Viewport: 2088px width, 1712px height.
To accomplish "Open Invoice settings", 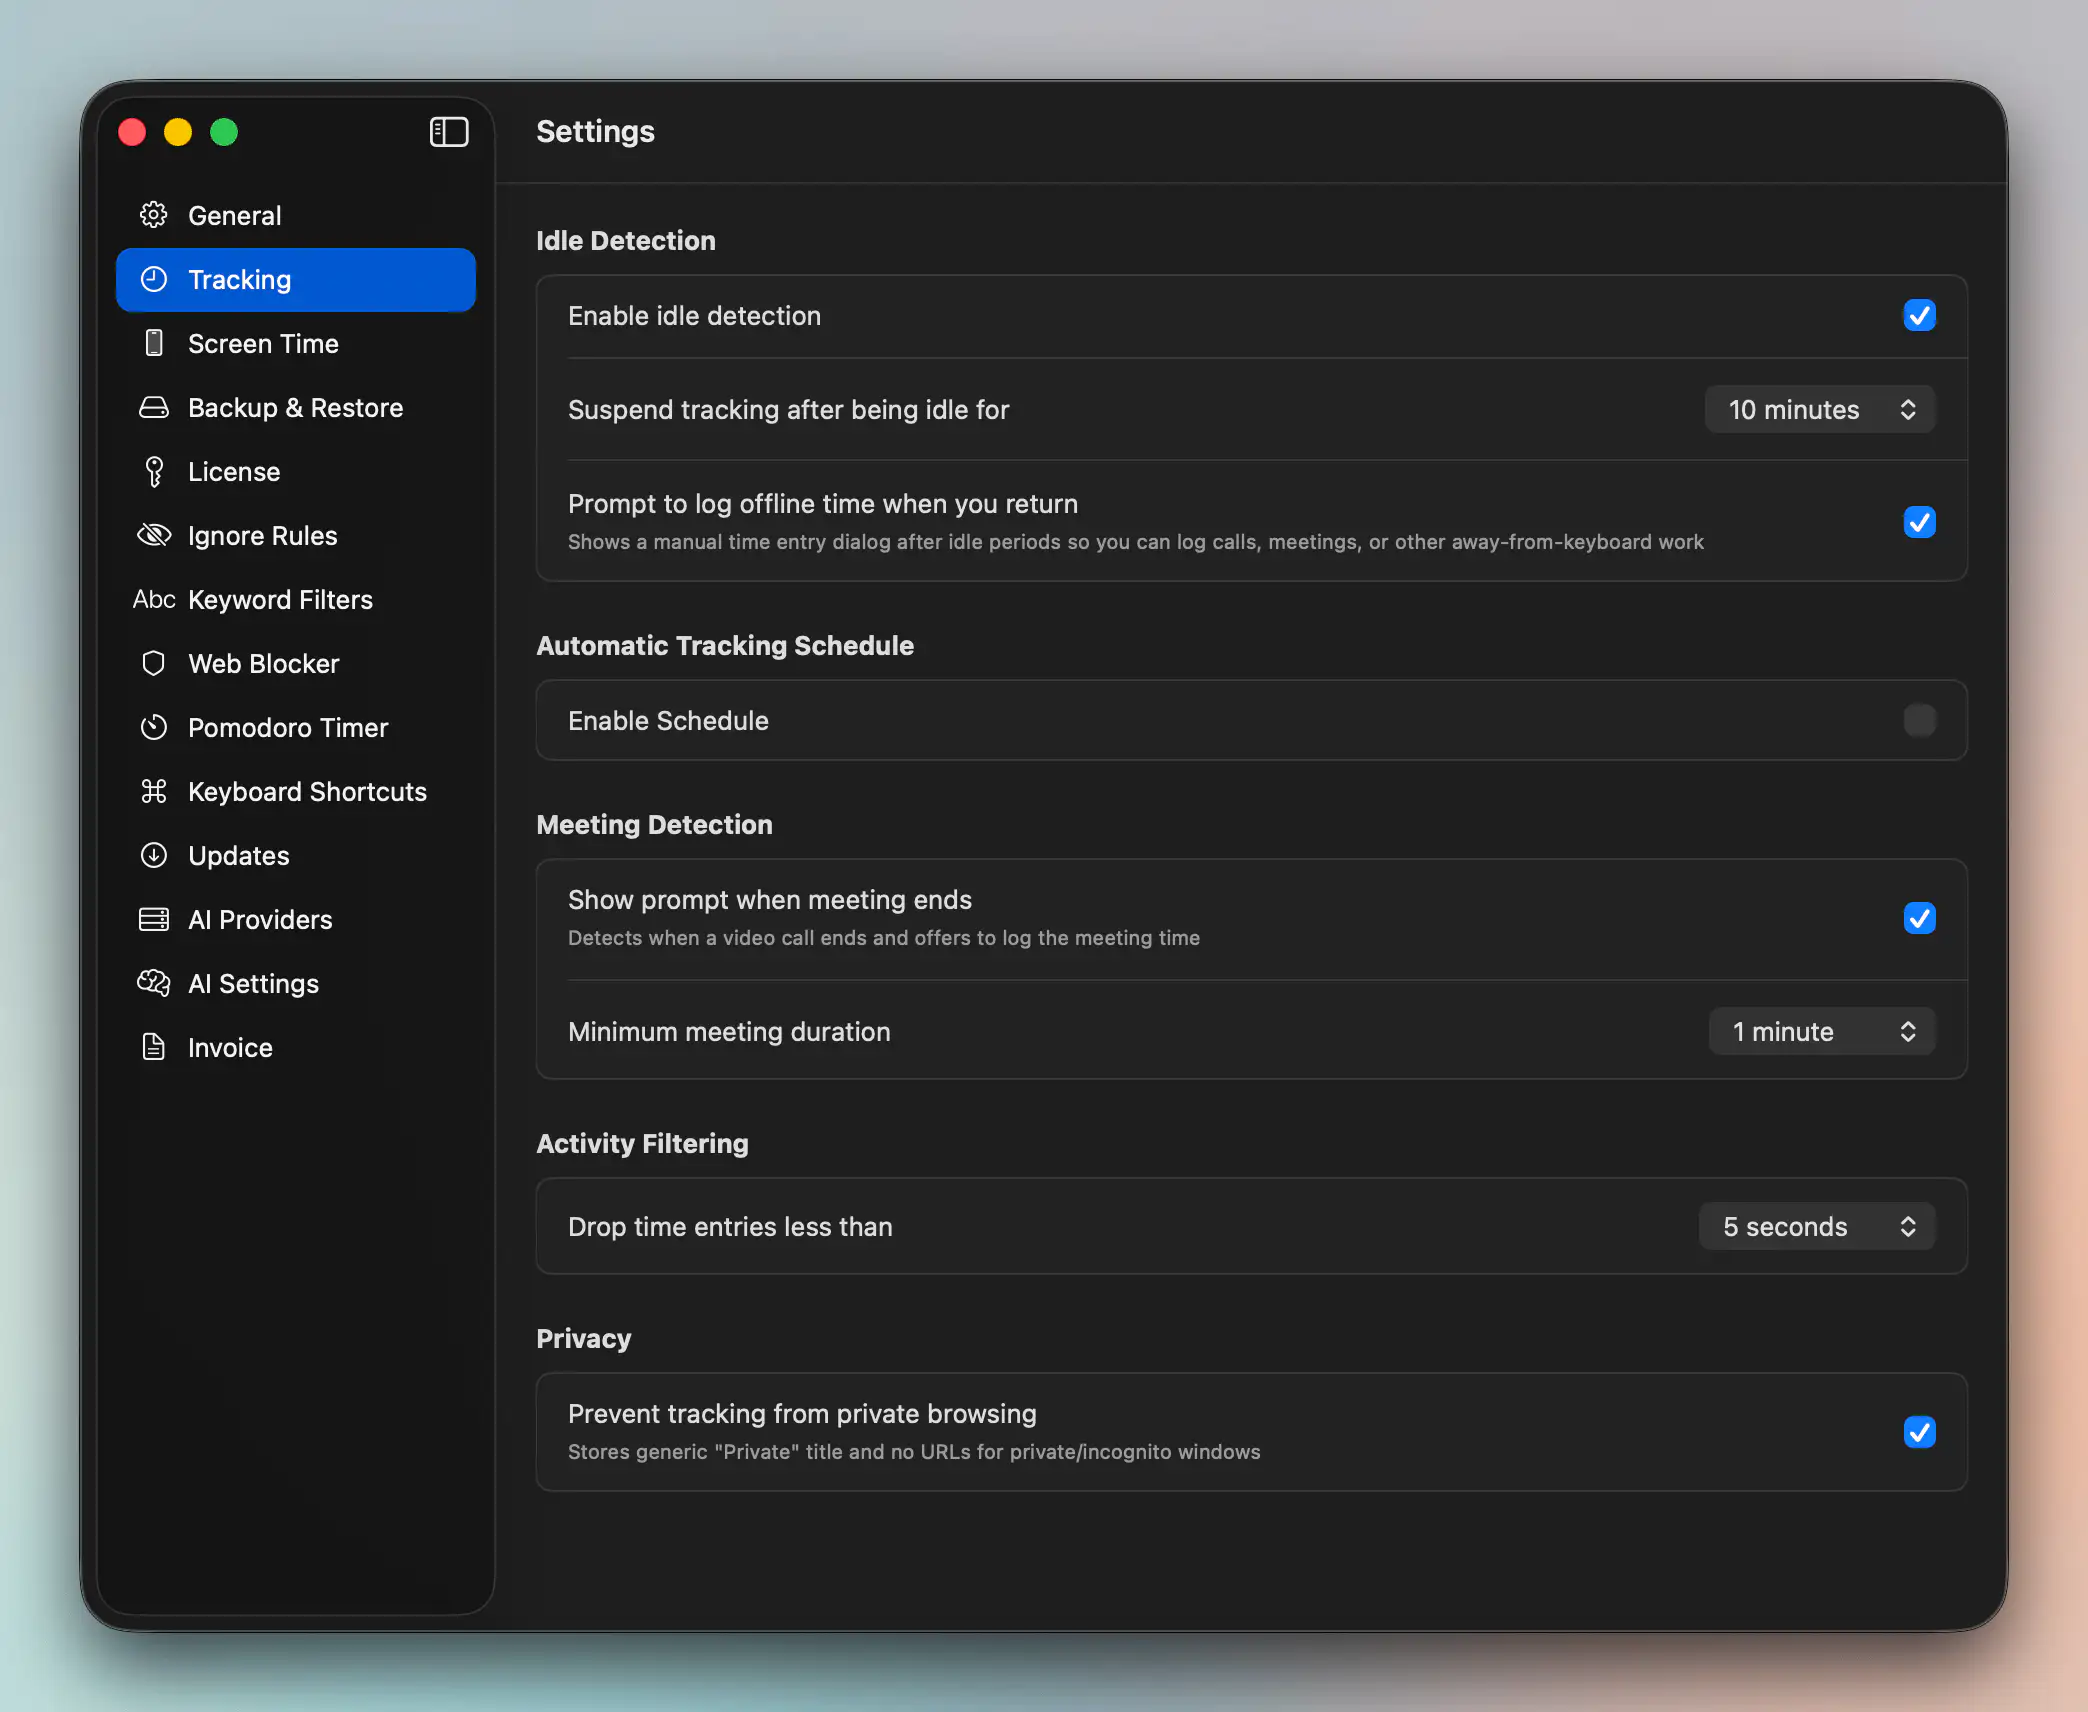I will [295, 1047].
